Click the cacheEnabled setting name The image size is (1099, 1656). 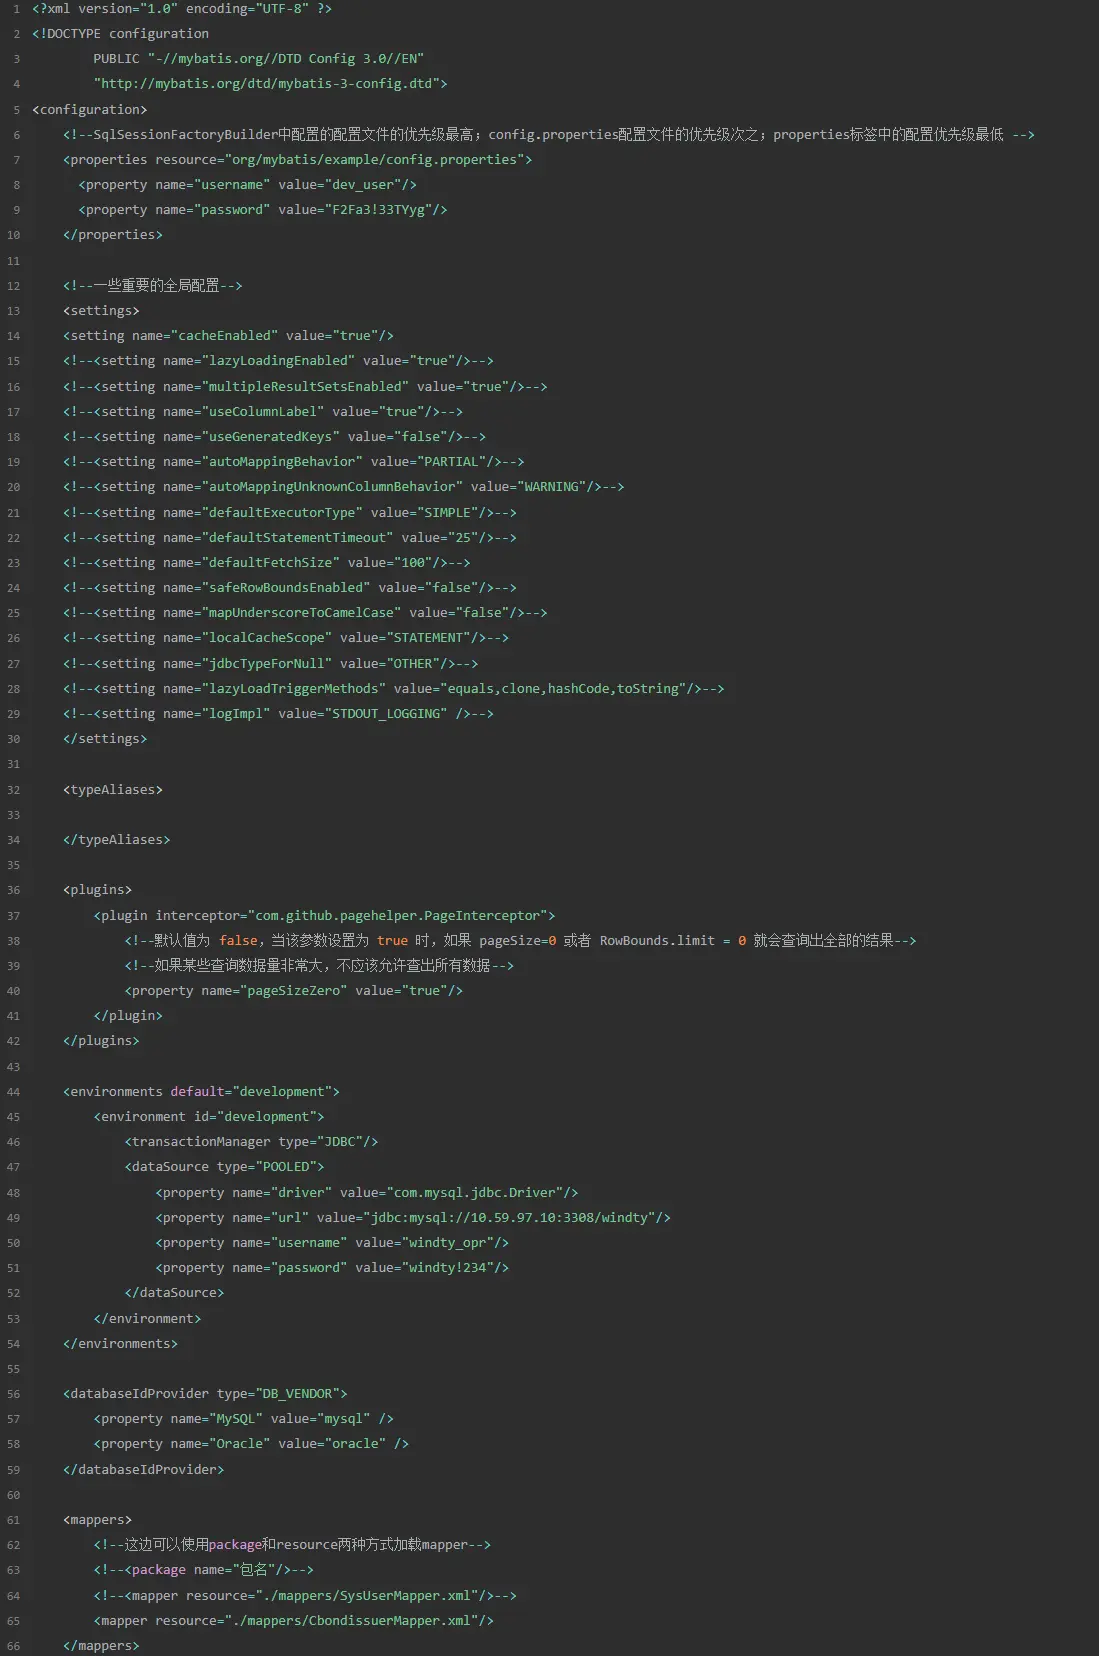pos(224,336)
